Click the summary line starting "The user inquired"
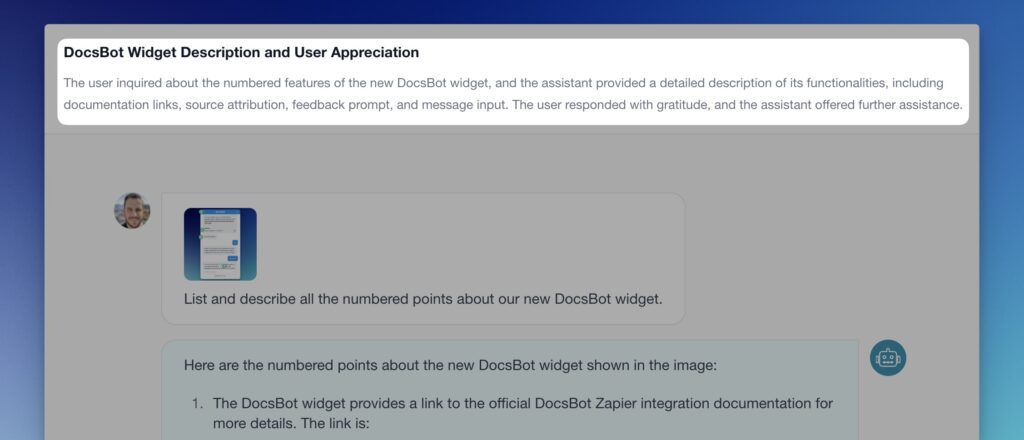The height and width of the screenshot is (440, 1024). pos(502,82)
